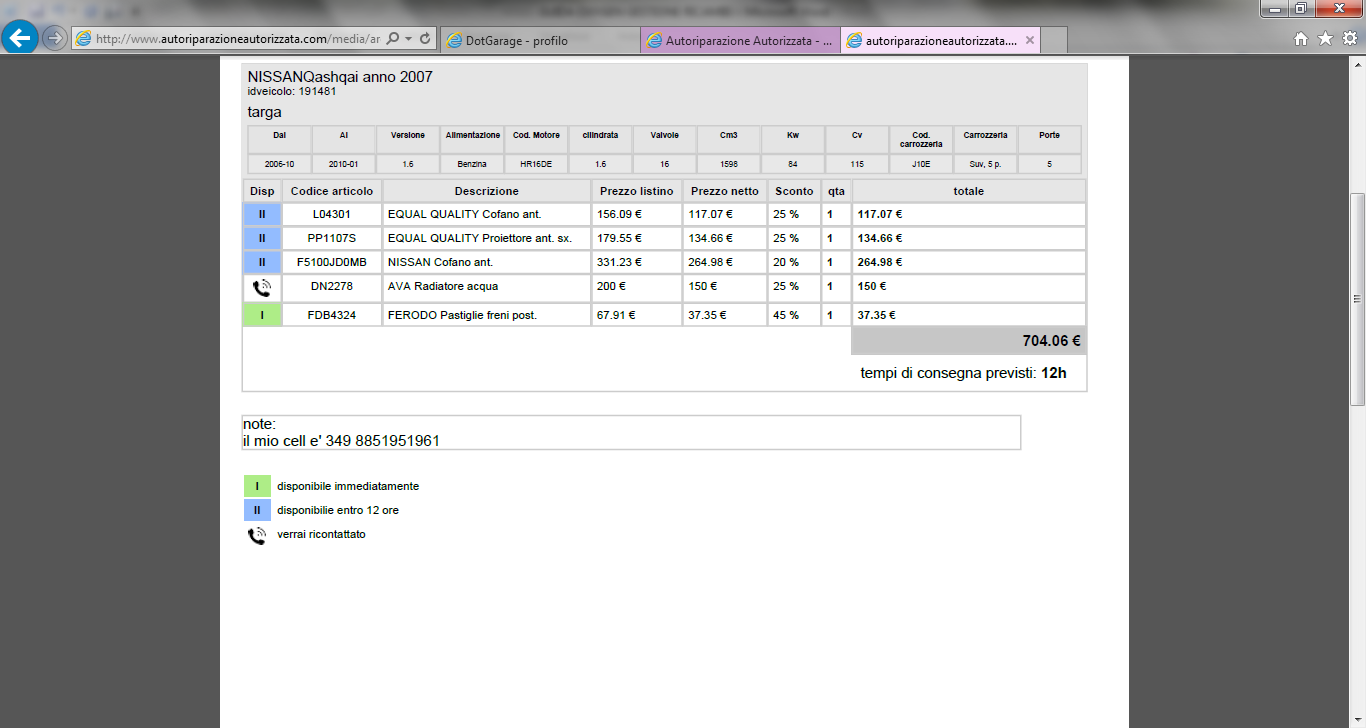Click the 'totale' column header
This screenshot has height=728, width=1366.
coord(968,191)
